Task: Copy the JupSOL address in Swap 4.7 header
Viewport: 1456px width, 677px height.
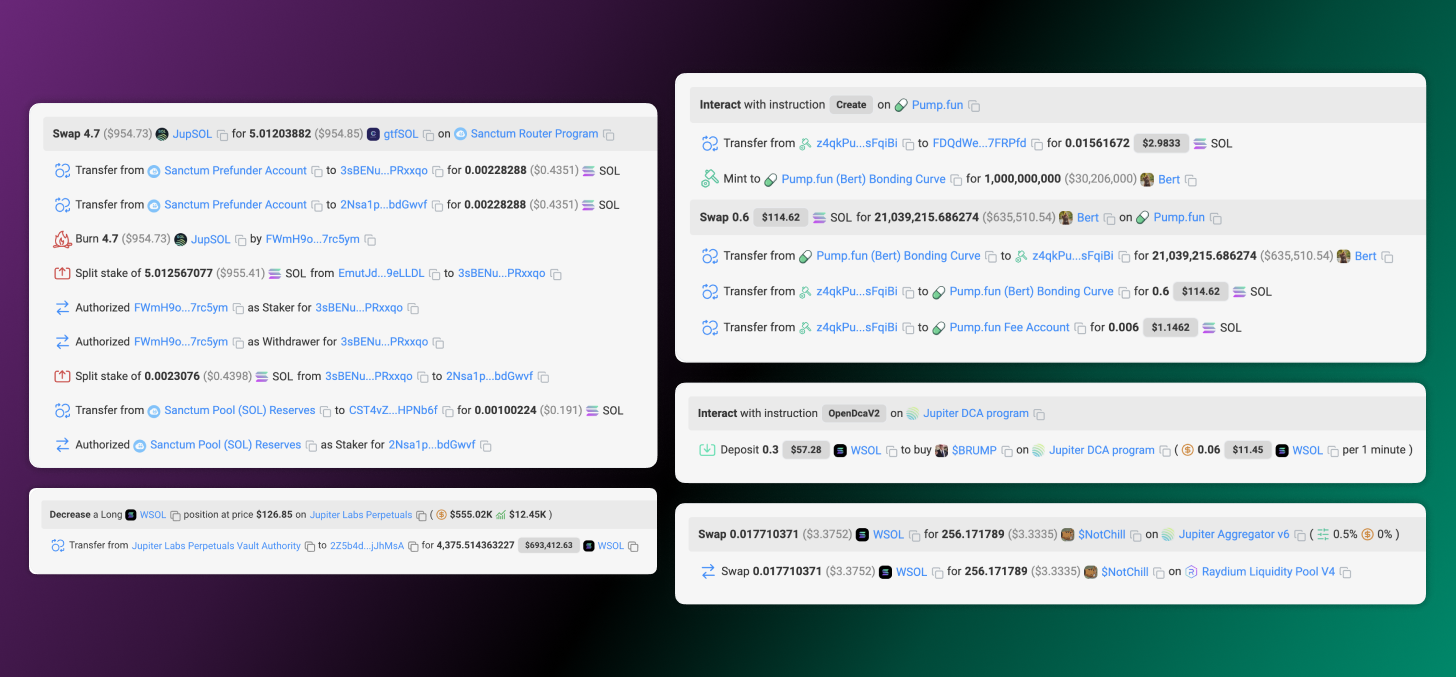Action: [223, 134]
